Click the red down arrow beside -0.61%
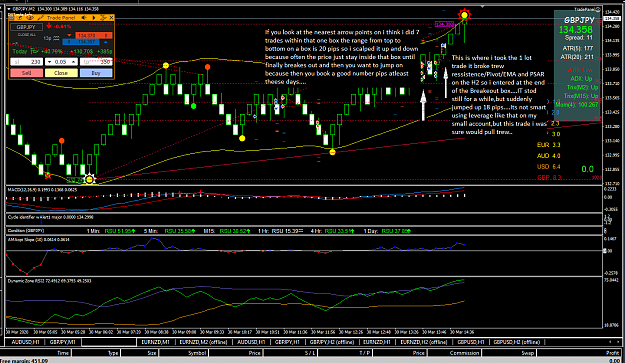The image size is (625, 363). 49,26
